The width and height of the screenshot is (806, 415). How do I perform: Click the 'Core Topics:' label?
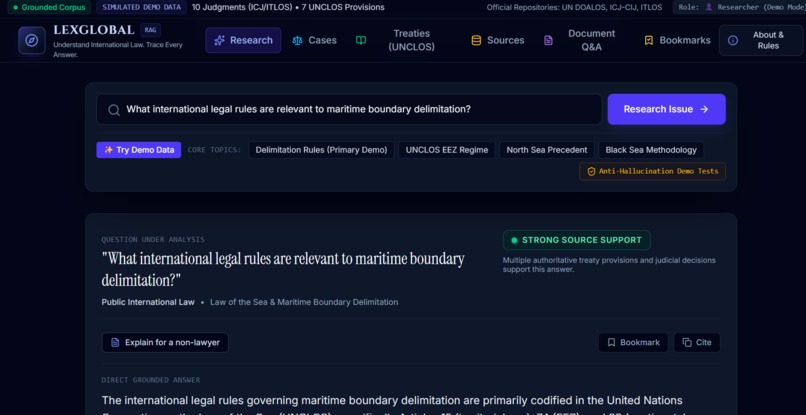(x=214, y=150)
